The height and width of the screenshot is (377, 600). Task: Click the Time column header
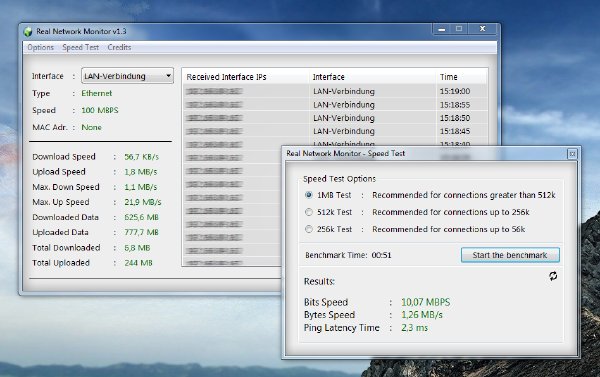pyautogui.click(x=461, y=77)
